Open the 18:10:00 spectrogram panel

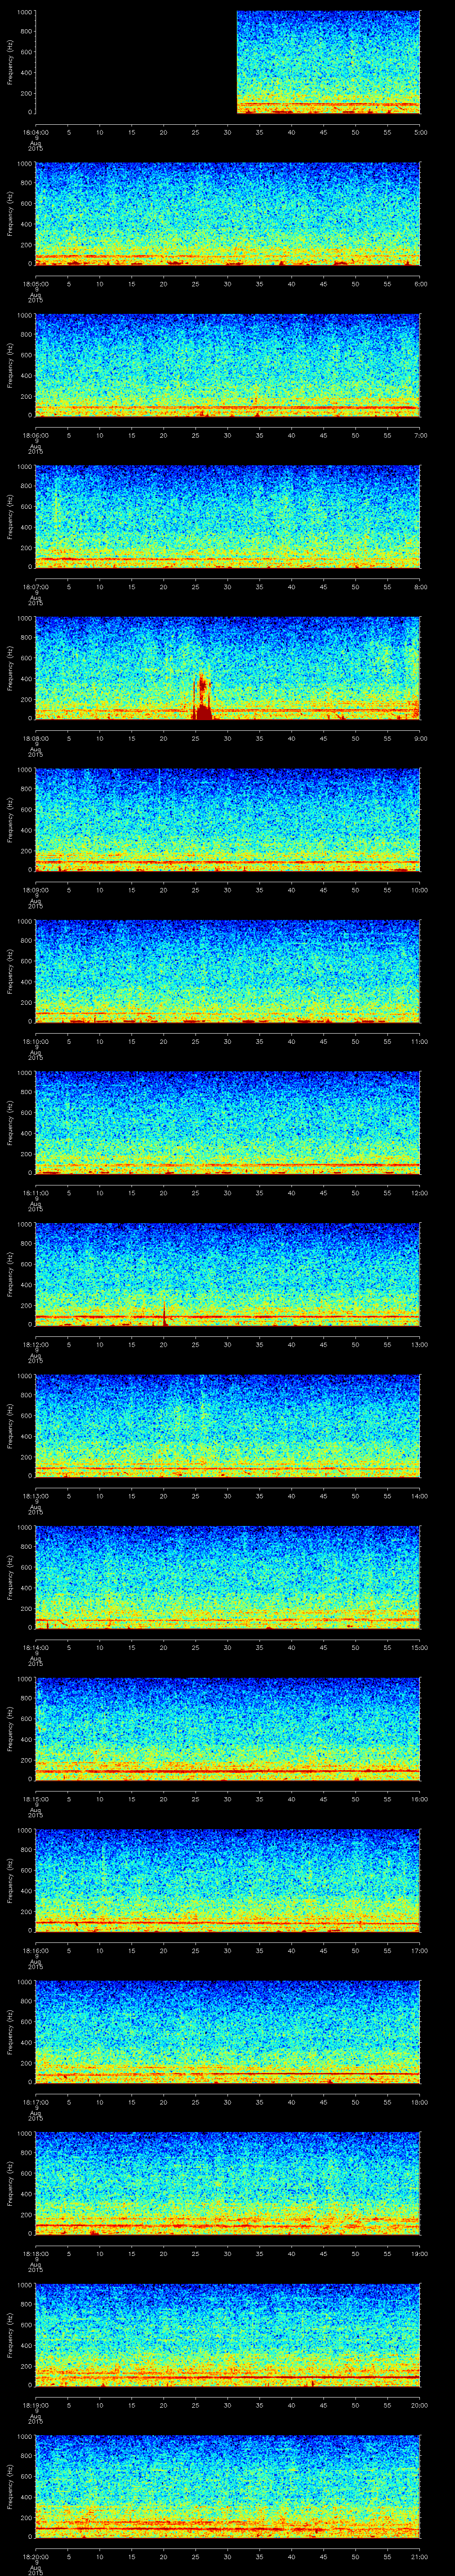coord(227,971)
